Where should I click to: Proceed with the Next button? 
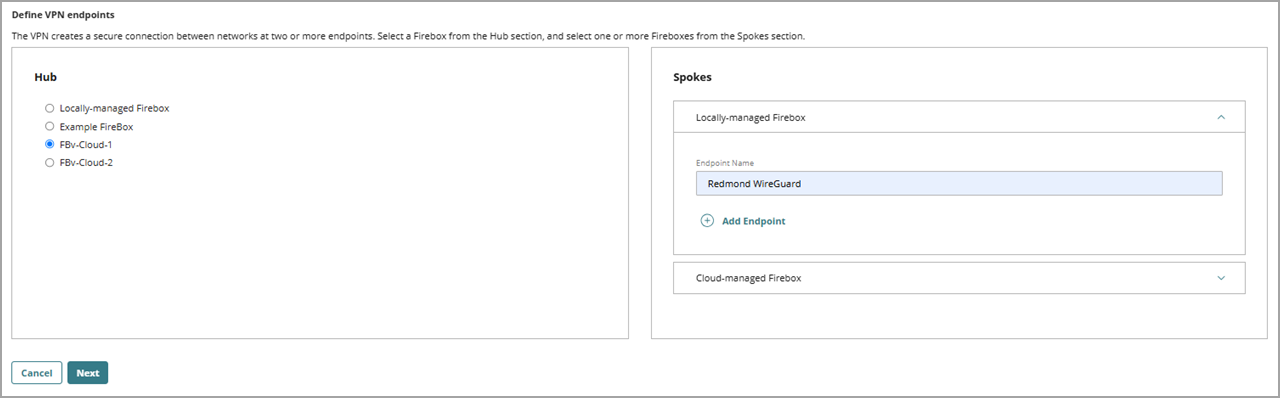click(88, 373)
